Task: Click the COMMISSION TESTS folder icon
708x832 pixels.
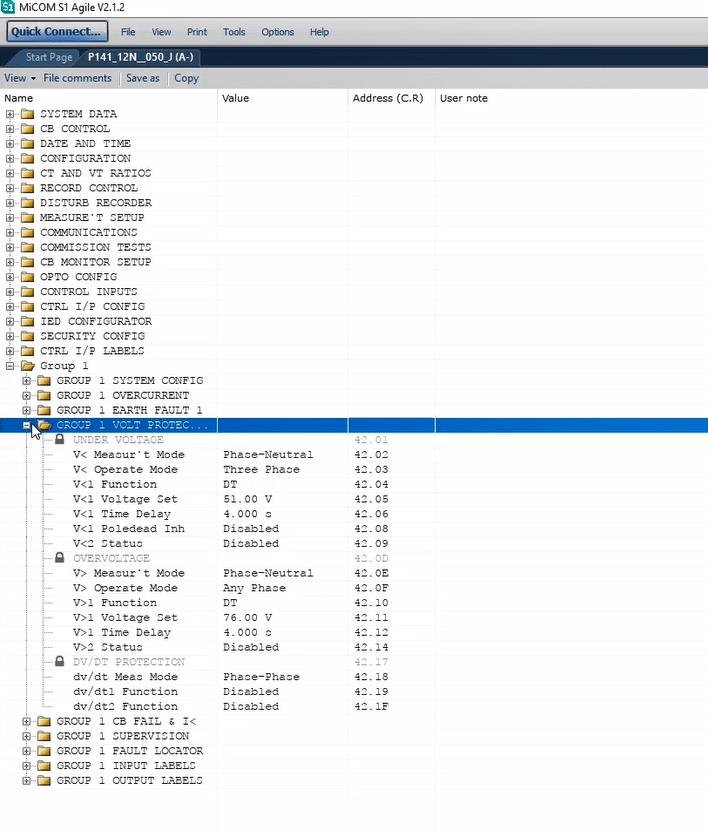Action: pos(28,247)
